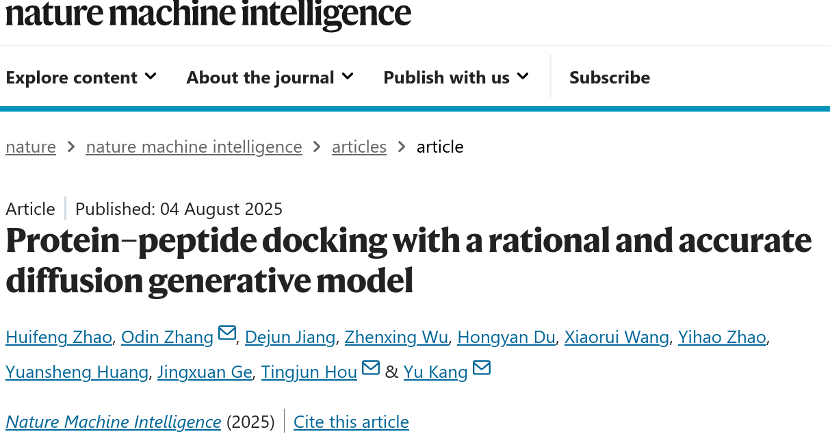Navigate to the articles breadcrumb
The image size is (830, 448).
(x=359, y=147)
